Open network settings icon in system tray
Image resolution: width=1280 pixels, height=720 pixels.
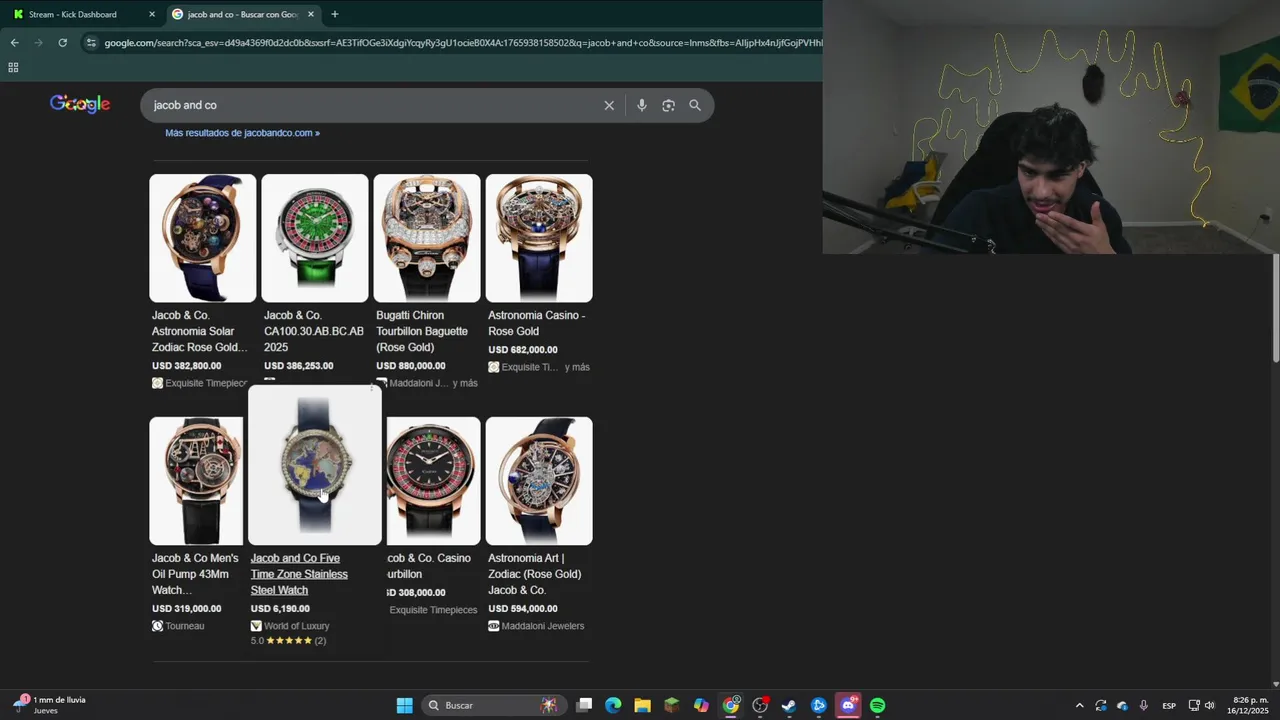[1194, 705]
